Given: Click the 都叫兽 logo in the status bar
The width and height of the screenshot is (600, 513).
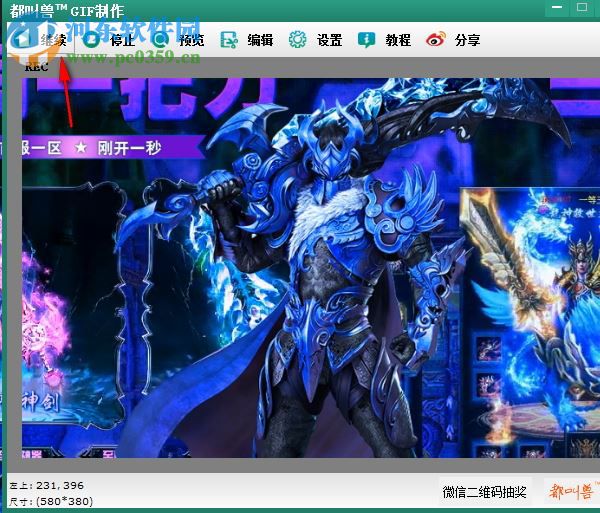Looking at the screenshot, I should point(572,491).
